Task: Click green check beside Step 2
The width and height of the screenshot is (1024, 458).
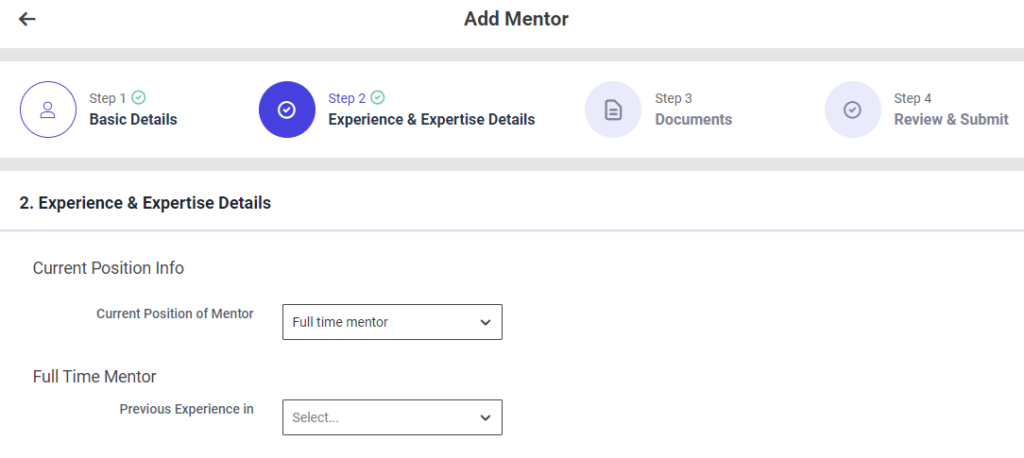Action: [377, 98]
